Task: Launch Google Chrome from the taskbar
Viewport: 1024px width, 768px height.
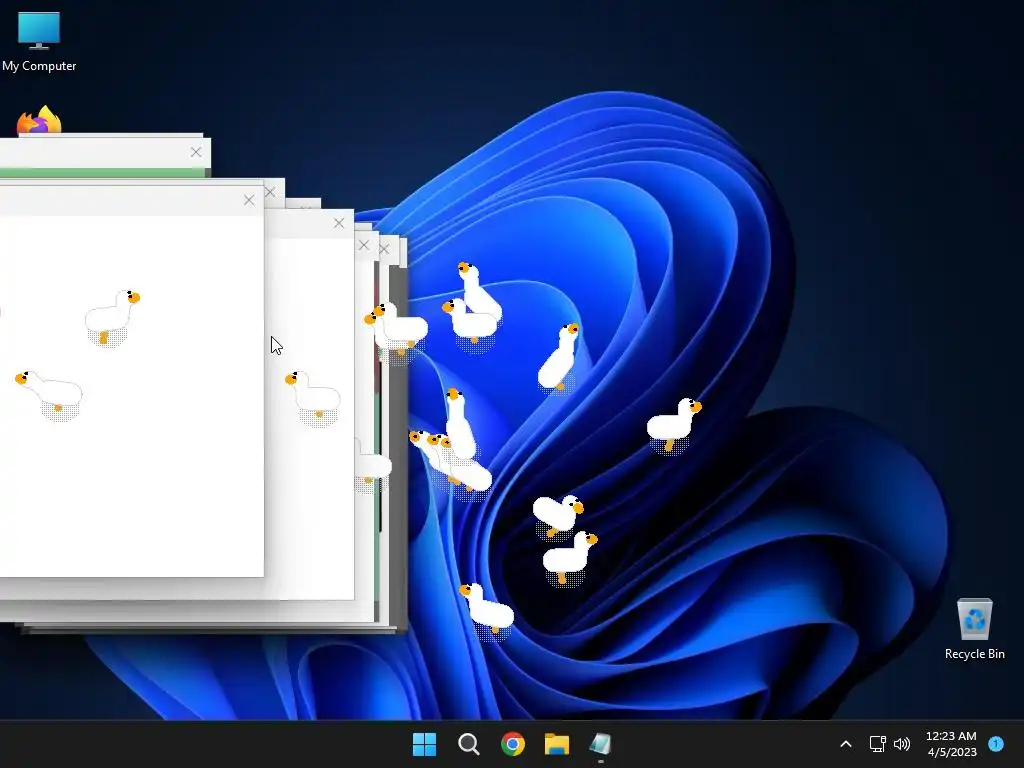Action: [x=513, y=744]
